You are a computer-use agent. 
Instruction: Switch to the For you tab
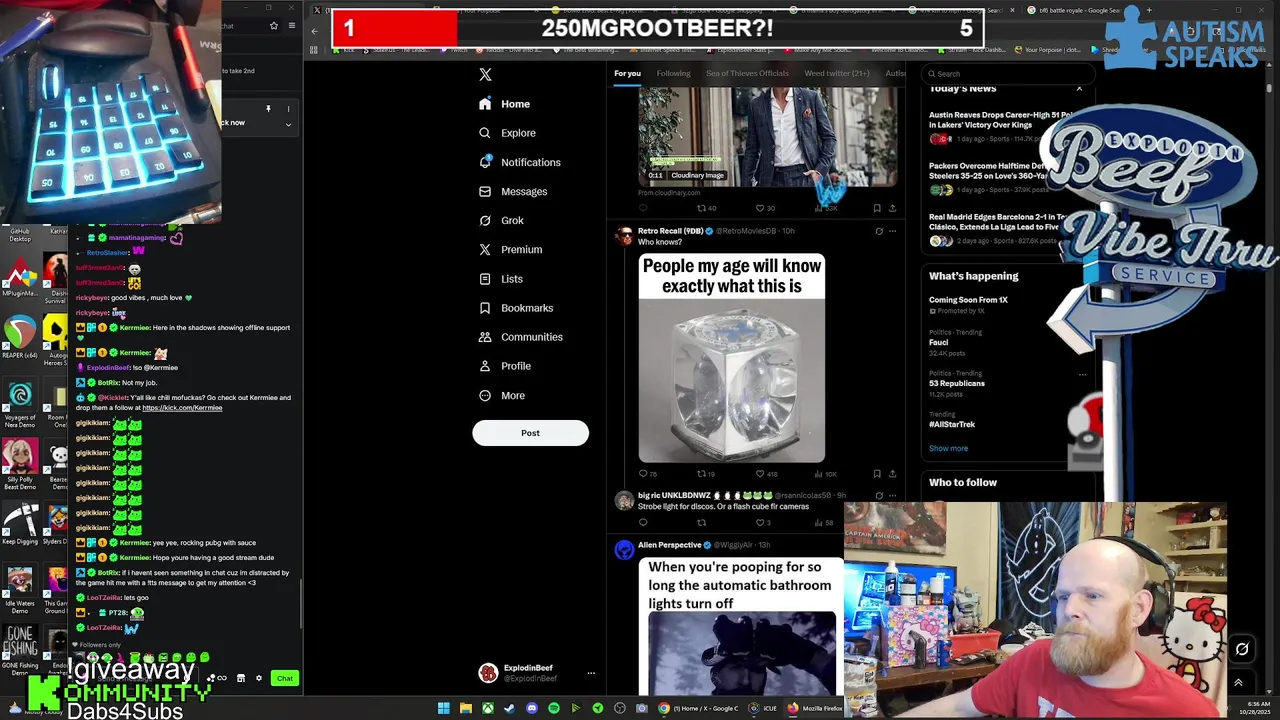[x=627, y=73]
